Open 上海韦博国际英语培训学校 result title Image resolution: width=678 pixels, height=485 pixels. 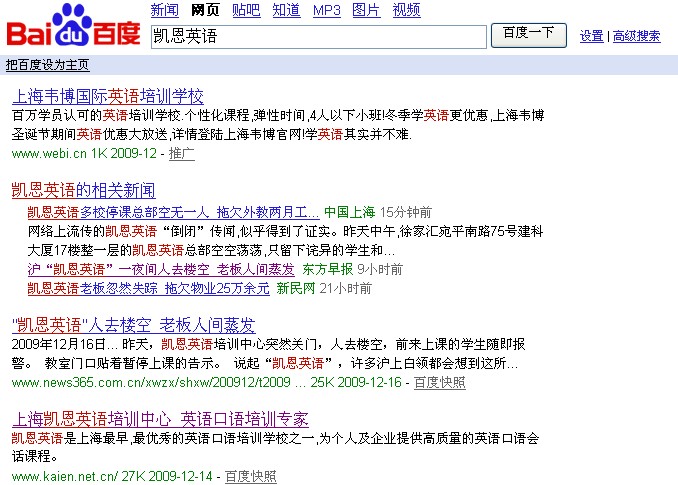pyautogui.click(x=108, y=96)
